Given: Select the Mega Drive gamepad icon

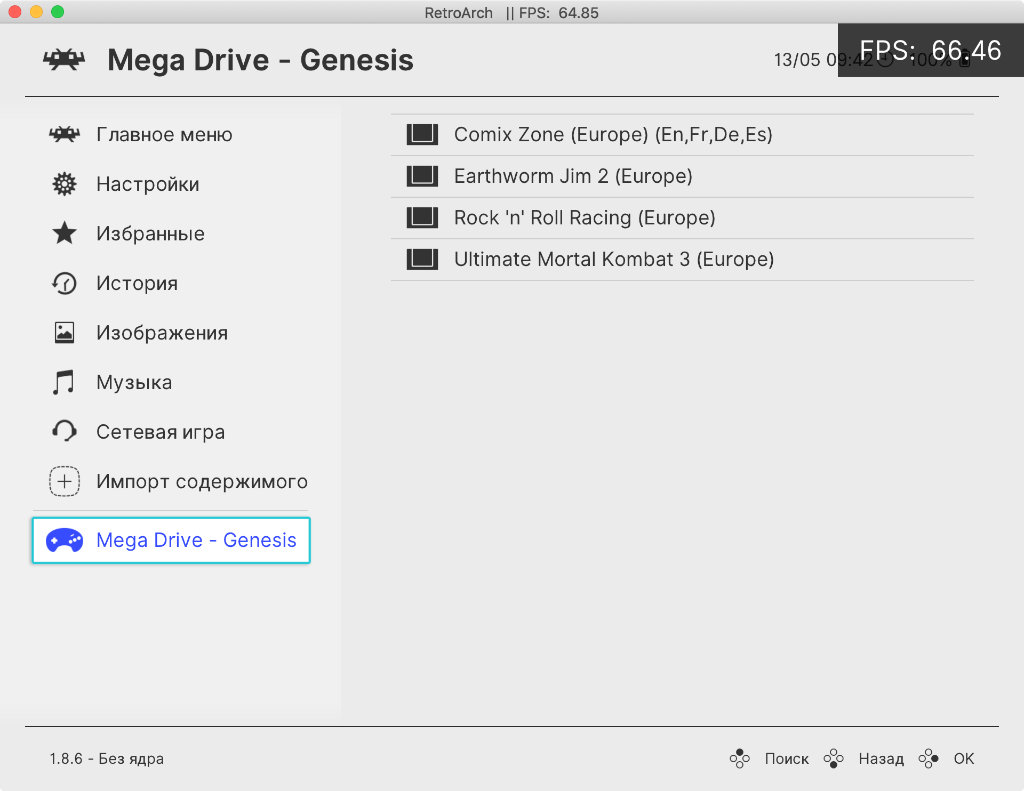Looking at the screenshot, I should [64, 541].
